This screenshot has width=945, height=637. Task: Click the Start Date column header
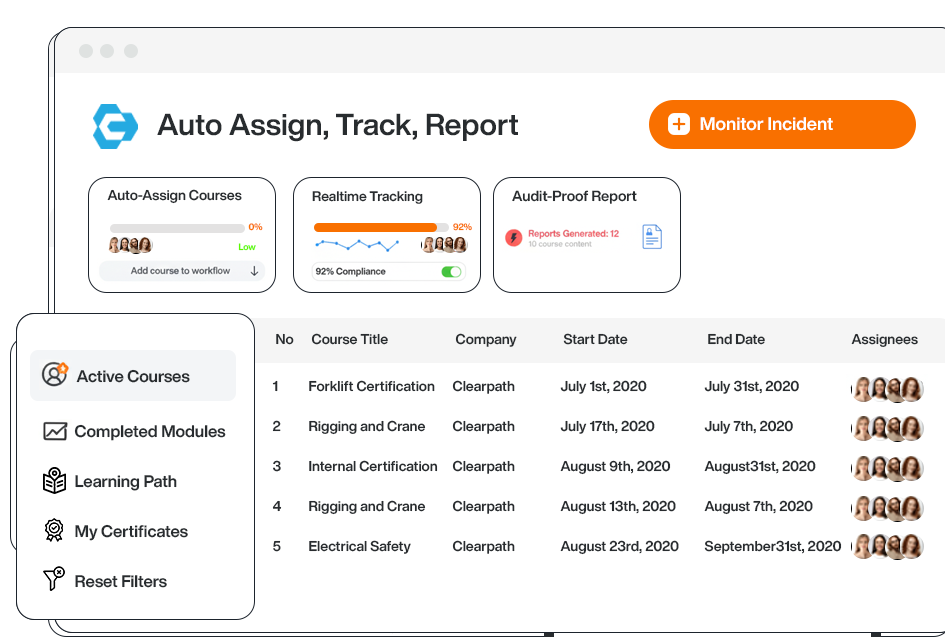[595, 339]
